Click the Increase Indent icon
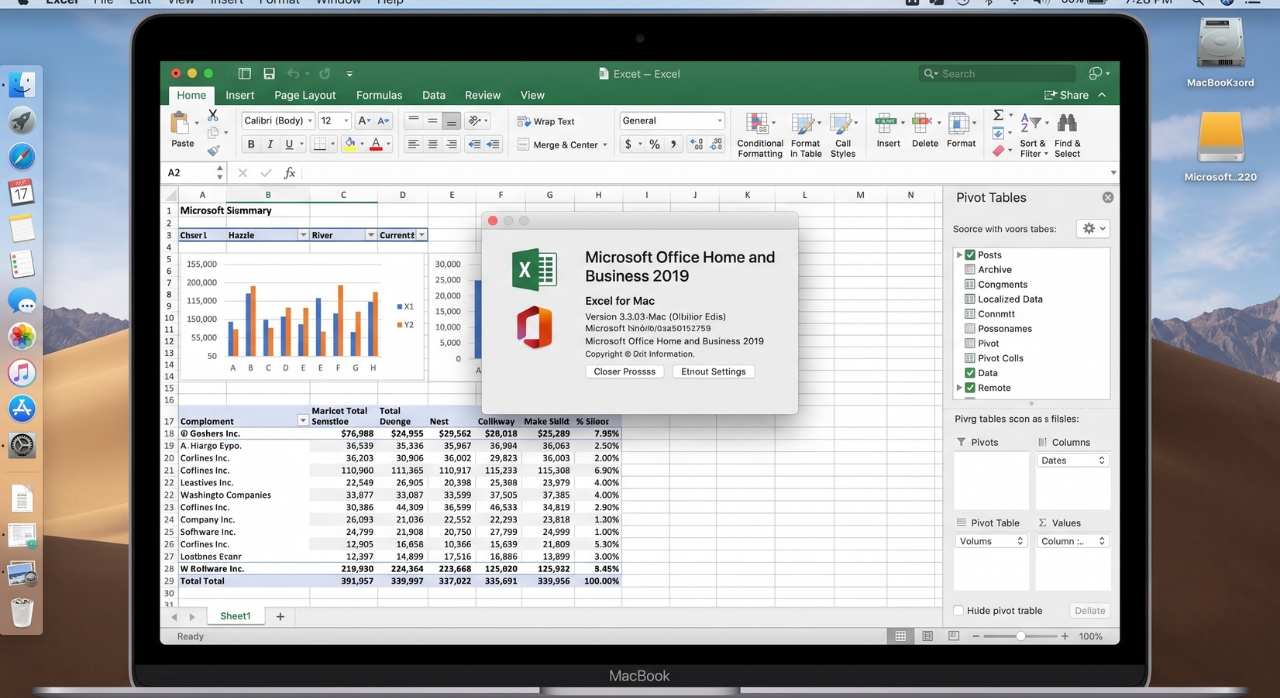 coord(493,144)
